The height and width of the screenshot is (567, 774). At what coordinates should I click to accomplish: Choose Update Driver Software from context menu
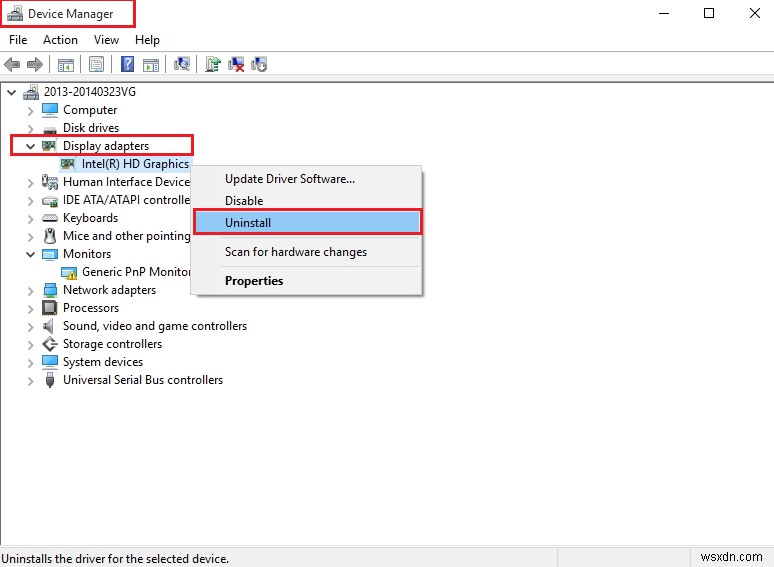(x=307, y=179)
